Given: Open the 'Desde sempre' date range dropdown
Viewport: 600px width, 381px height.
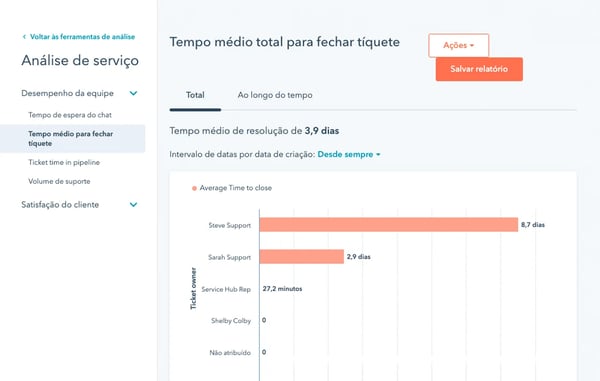Looking at the screenshot, I should (x=349, y=155).
